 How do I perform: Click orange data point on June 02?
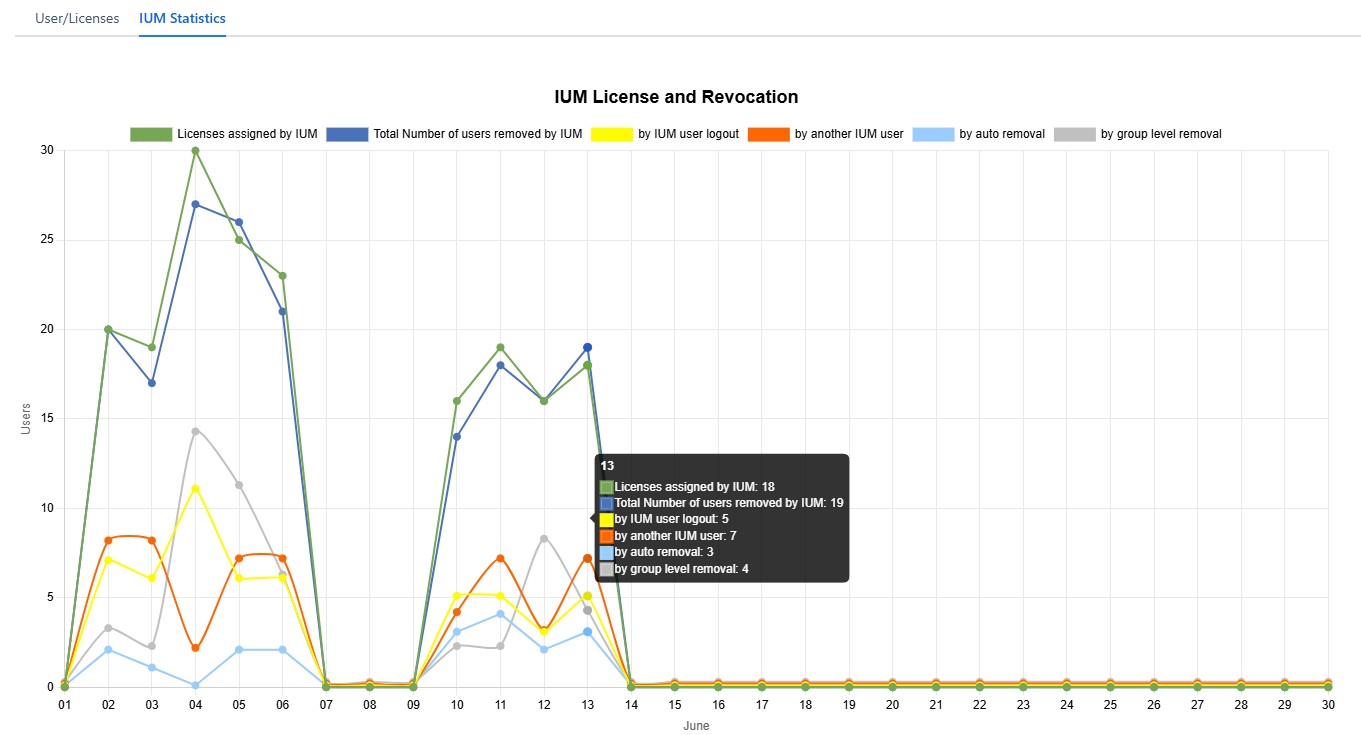tap(108, 540)
